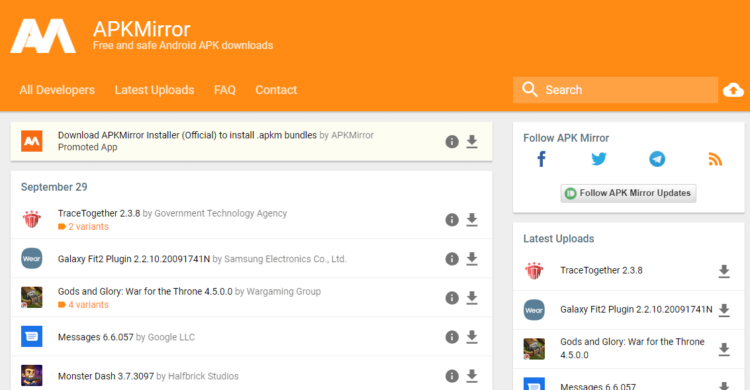Go to the Latest Uploads menu item
The width and height of the screenshot is (750, 390).
click(x=154, y=90)
